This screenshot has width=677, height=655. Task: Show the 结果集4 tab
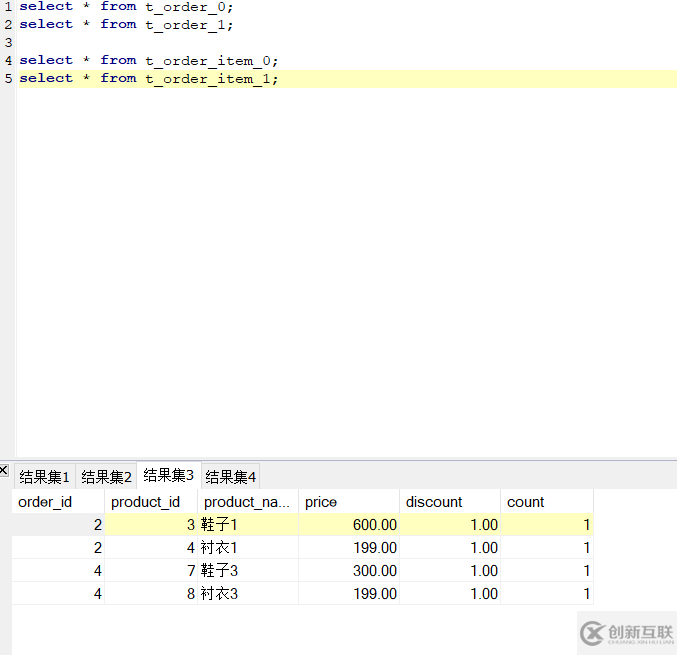click(231, 477)
